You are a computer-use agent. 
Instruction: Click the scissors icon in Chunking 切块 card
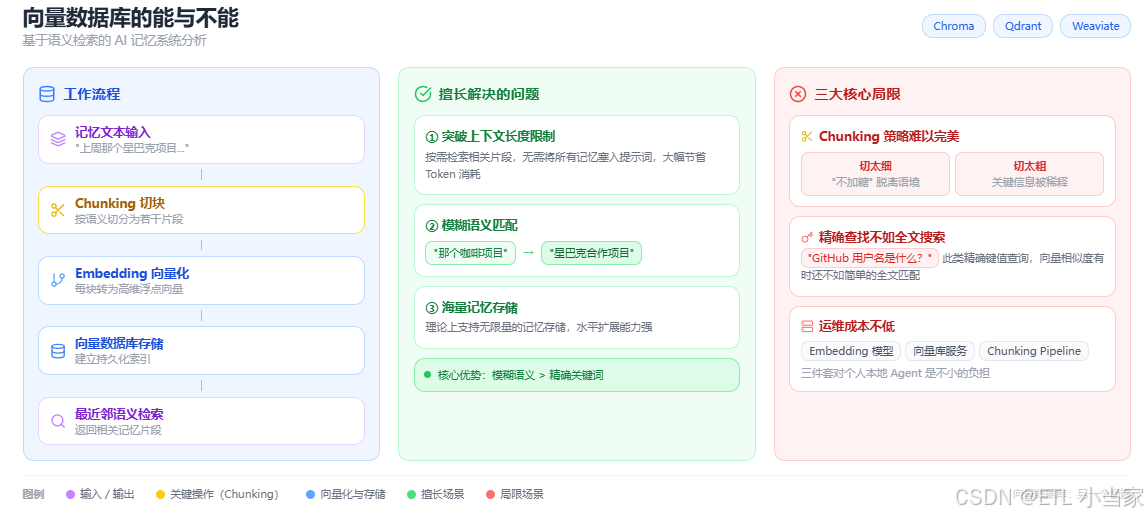(58, 210)
